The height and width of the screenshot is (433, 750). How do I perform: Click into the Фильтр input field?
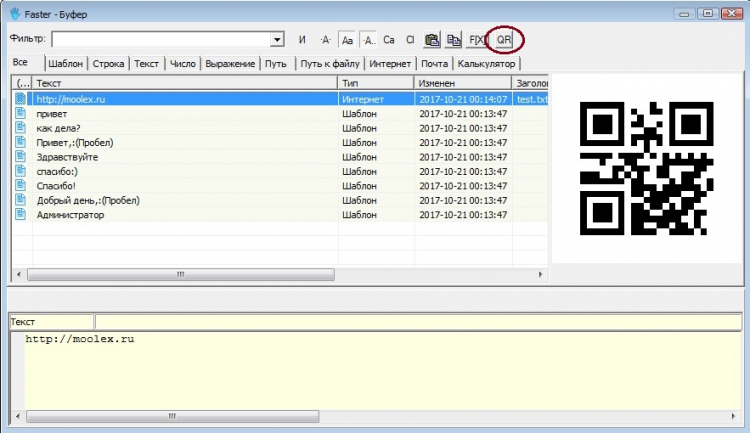tap(161, 39)
